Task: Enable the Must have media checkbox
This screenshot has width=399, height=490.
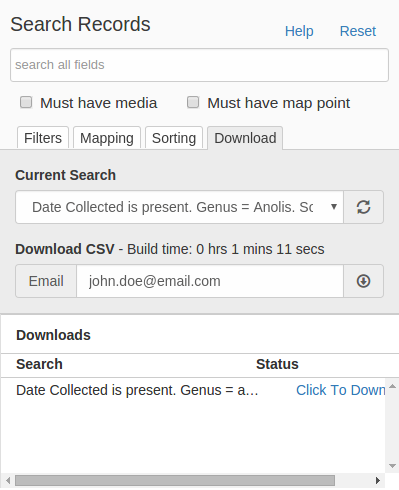Action: pyautogui.click(x=26, y=102)
